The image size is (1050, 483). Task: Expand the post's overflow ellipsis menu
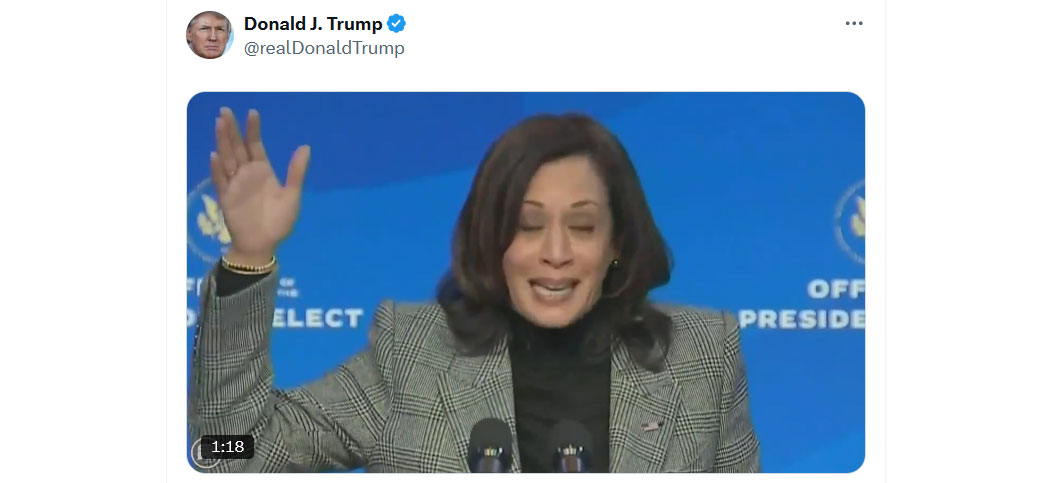click(854, 23)
